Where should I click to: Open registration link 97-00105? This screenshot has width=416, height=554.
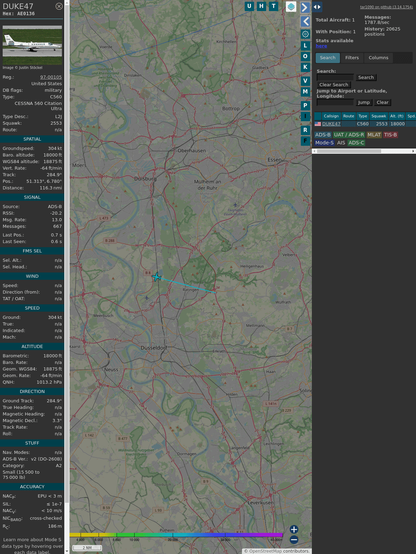pyautogui.click(x=51, y=77)
